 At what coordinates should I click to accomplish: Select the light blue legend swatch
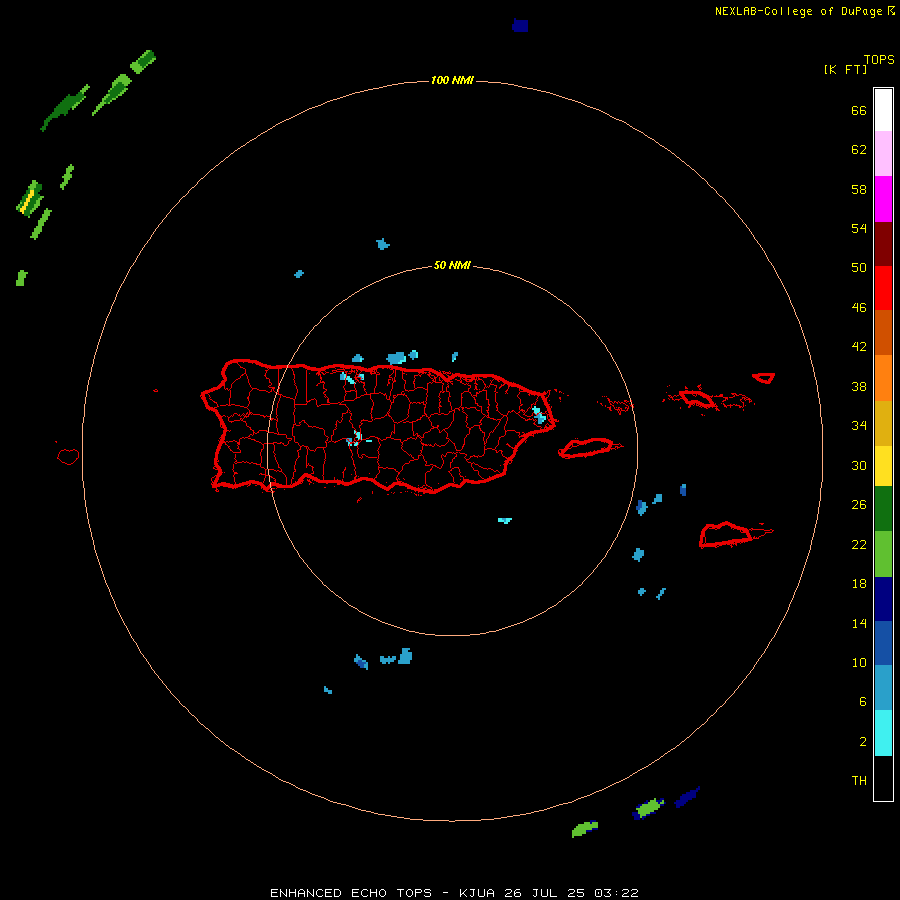pyautogui.click(x=883, y=688)
